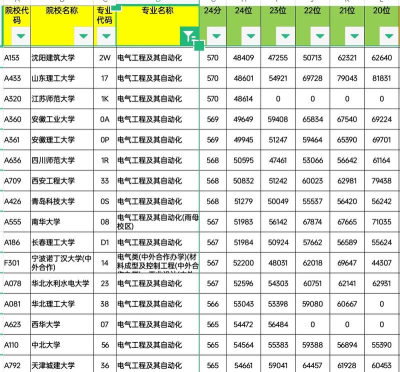Select school code cell A433
The width and height of the screenshot is (400, 372).
tap(16, 78)
